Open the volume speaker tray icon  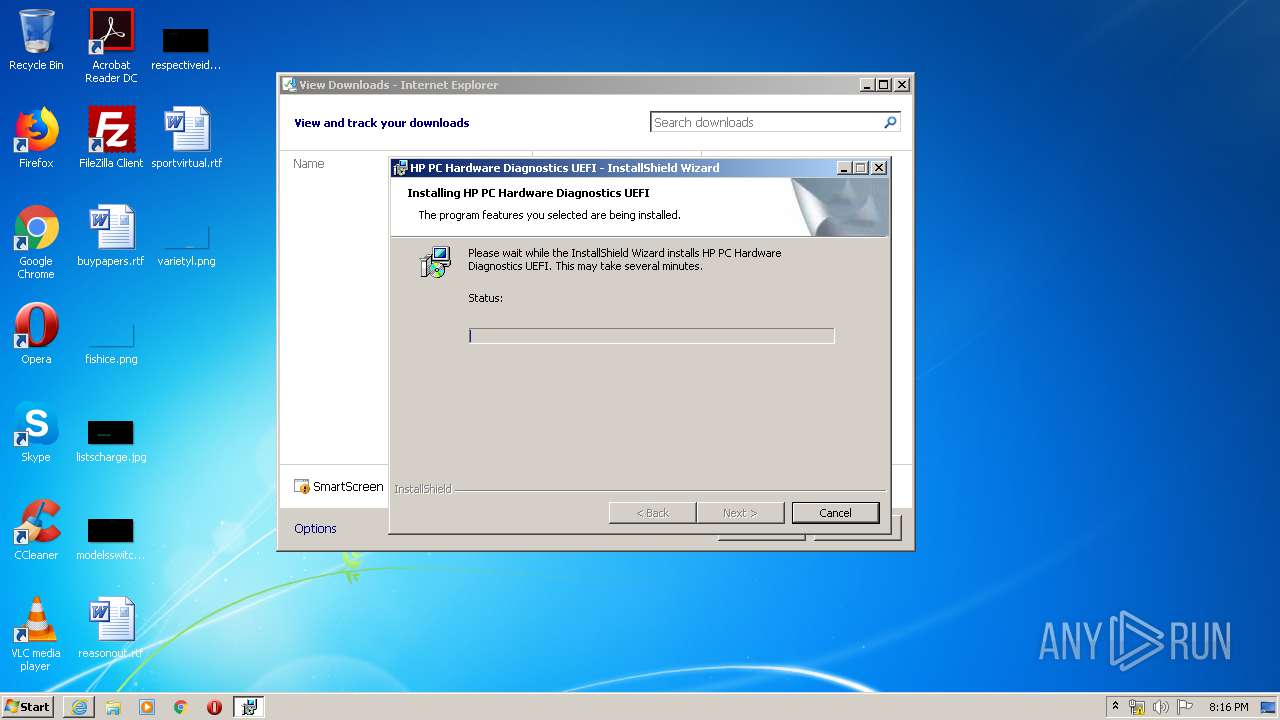(1161, 707)
